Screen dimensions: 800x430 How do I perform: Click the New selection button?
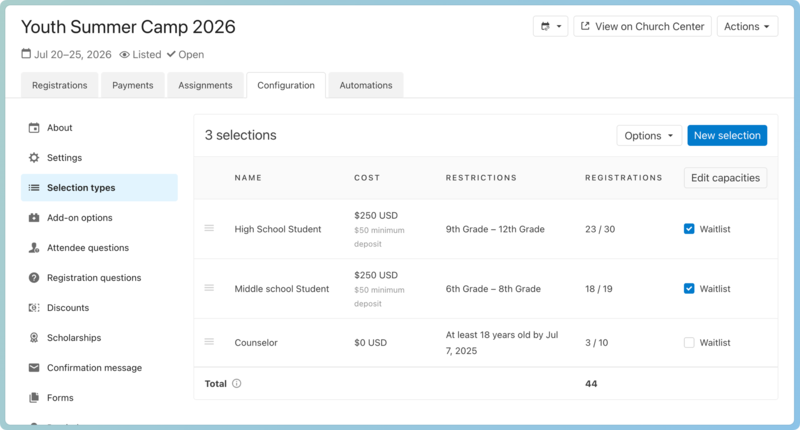(726, 136)
